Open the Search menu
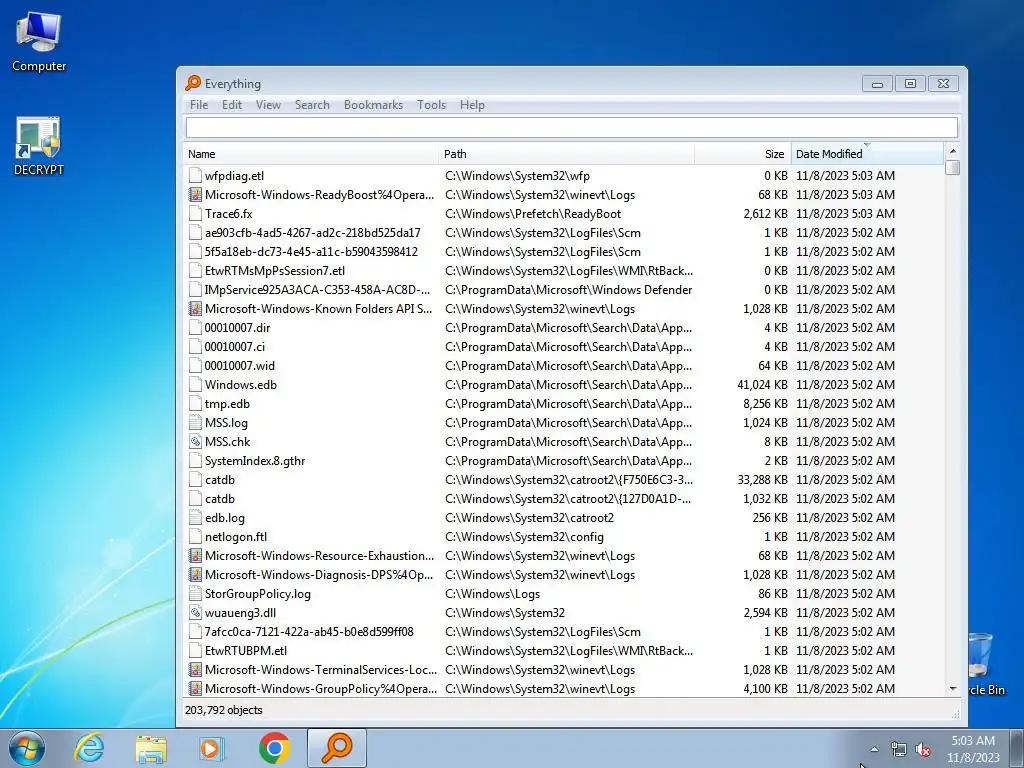The image size is (1024, 768). point(312,105)
